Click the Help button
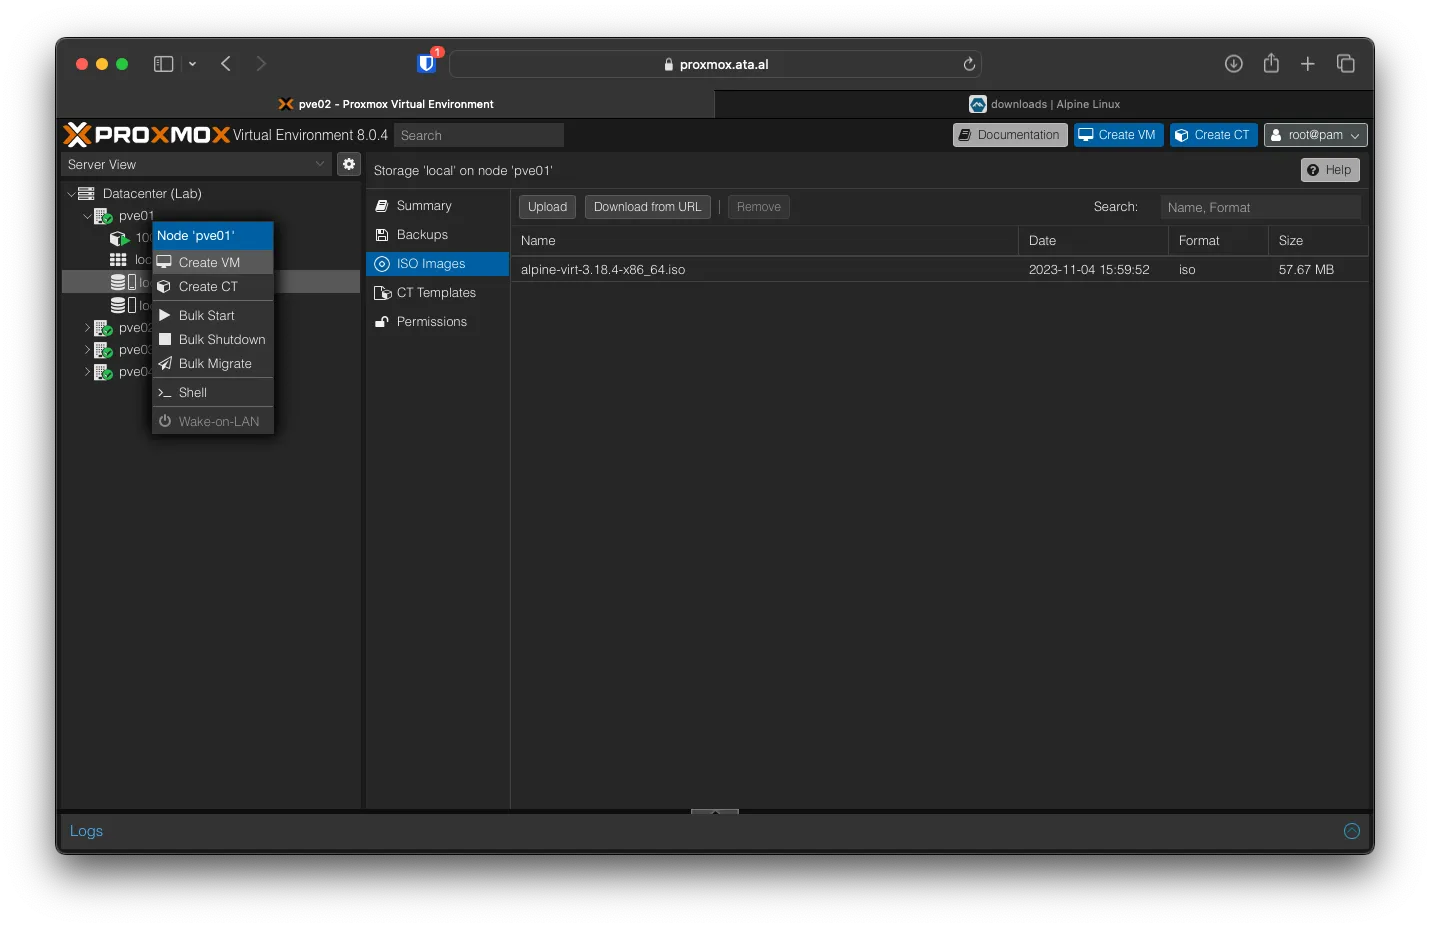Image resolution: width=1430 pixels, height=928 pixels. click(x=1330, y=170)
